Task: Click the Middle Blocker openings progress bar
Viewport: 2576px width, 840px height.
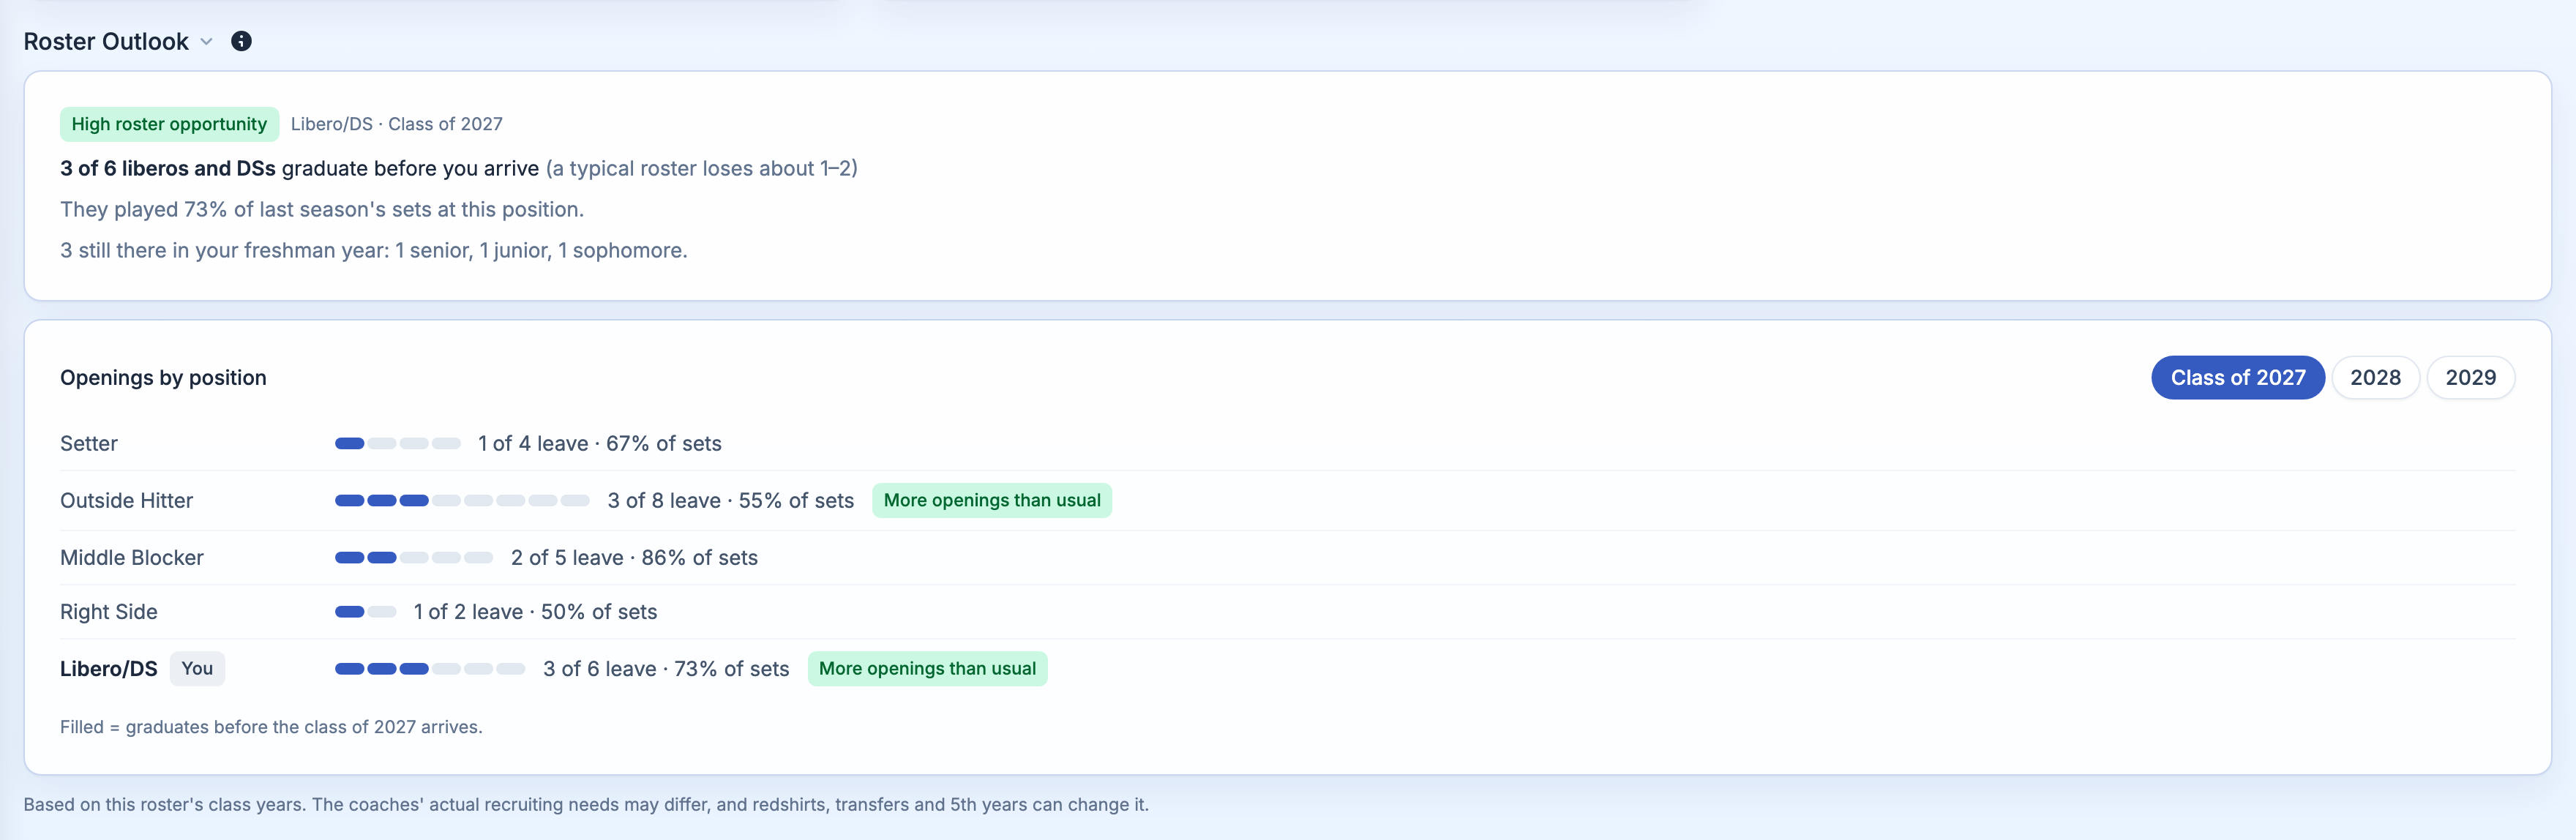Action: tap(414, 557)
